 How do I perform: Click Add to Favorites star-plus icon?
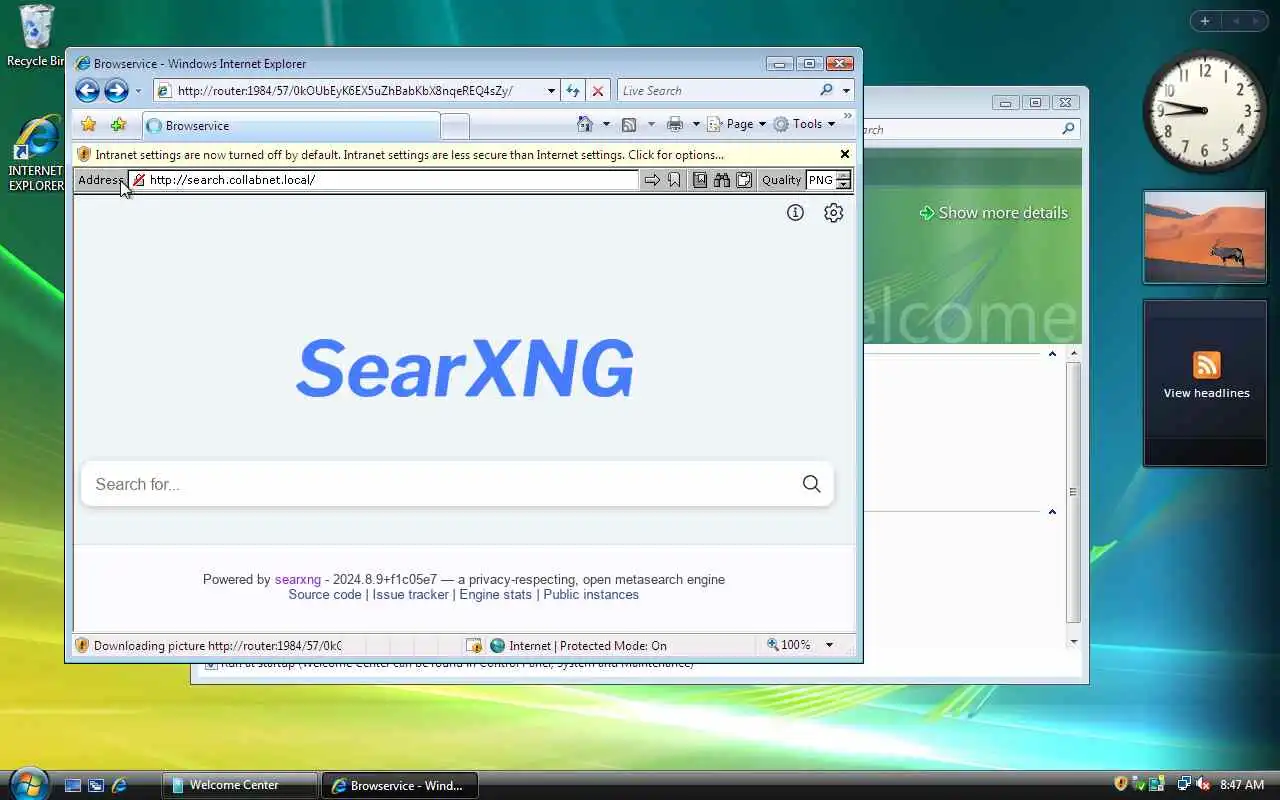[118, 125]
